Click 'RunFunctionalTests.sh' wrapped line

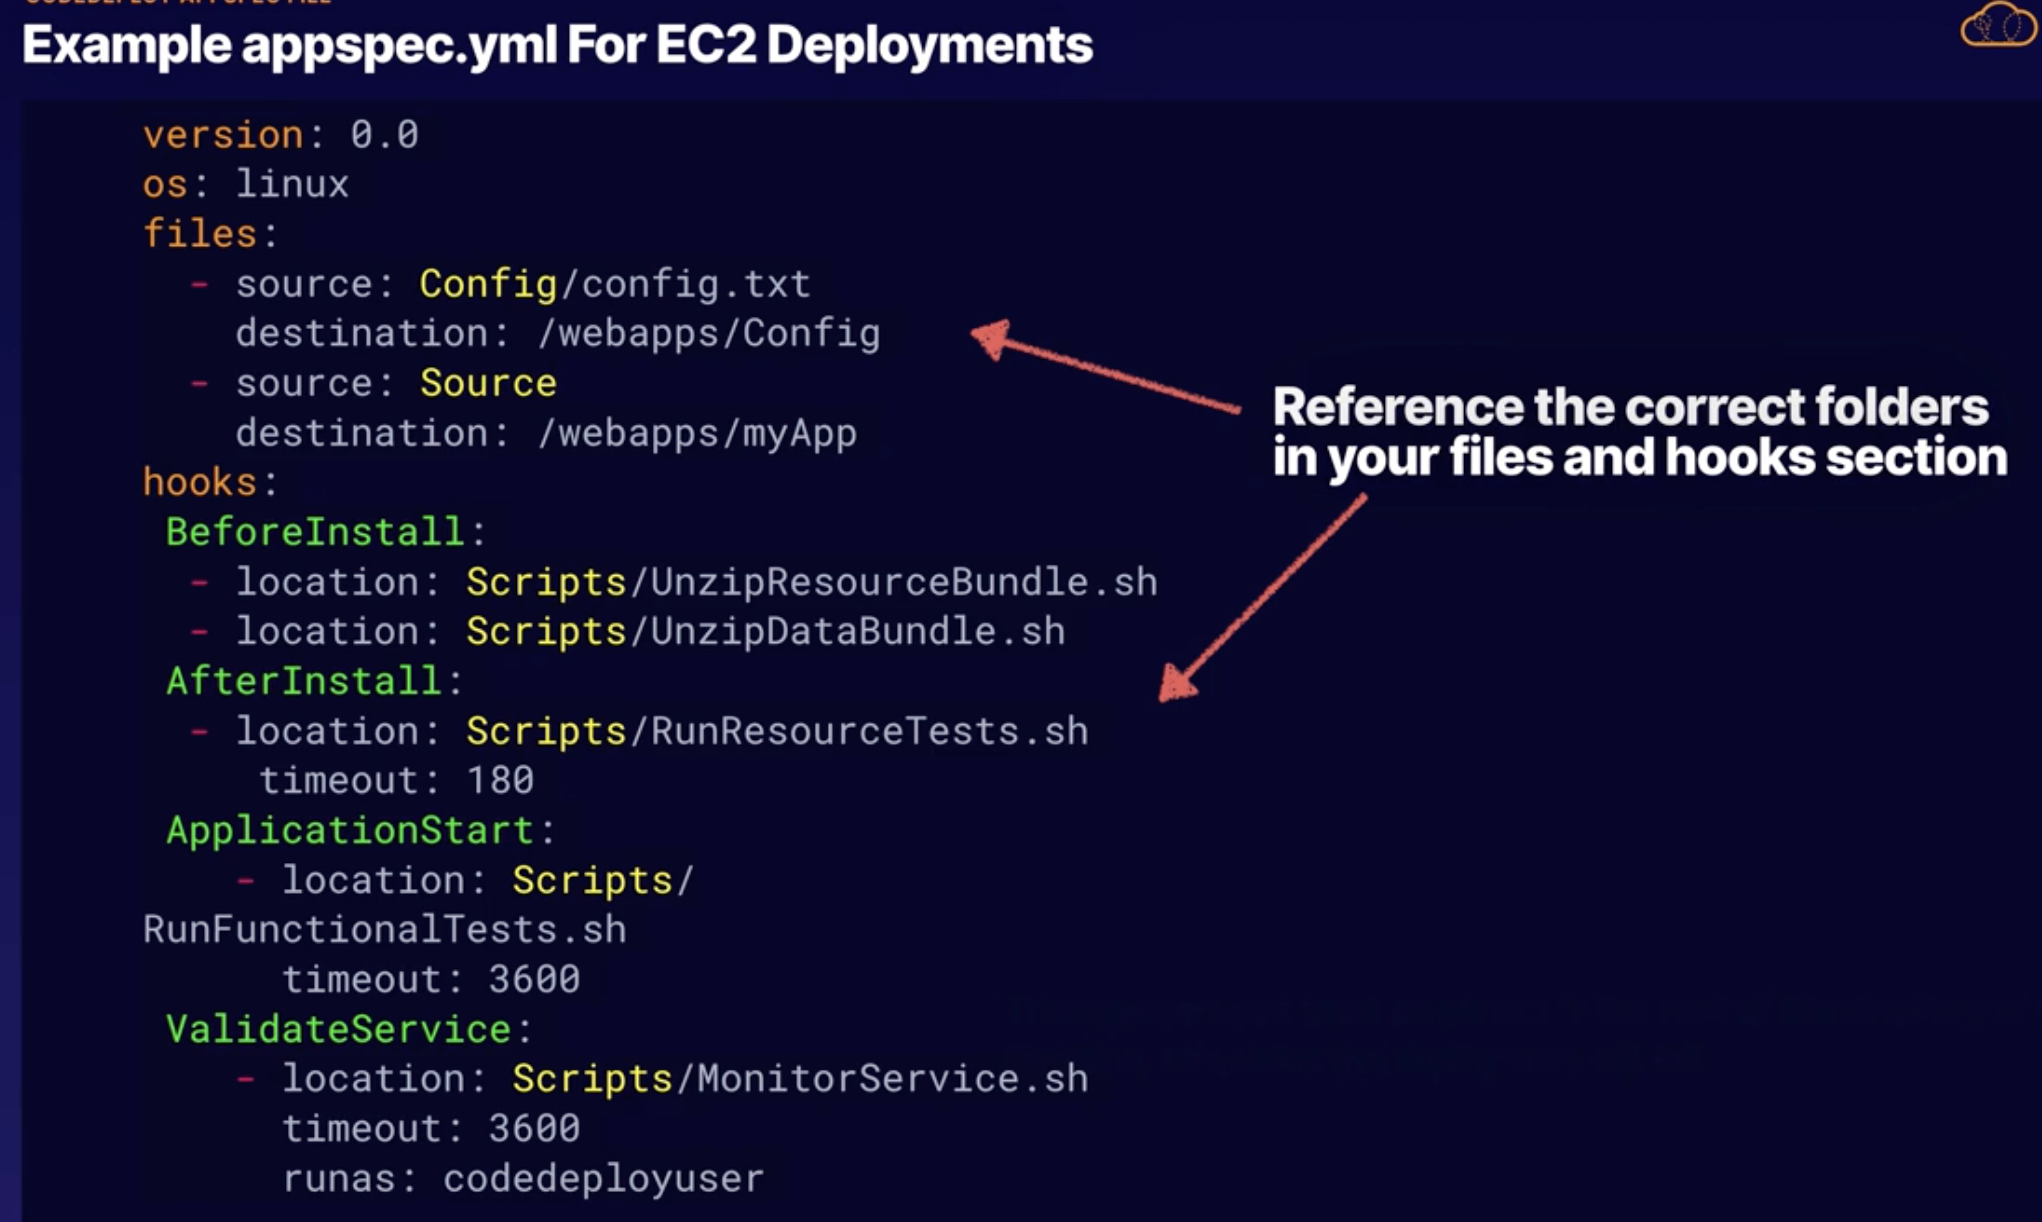tap(385, 930)
